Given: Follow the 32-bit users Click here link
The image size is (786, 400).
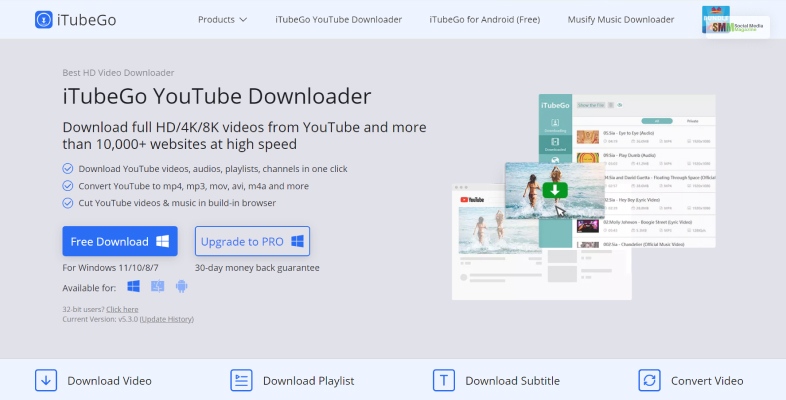Looking at the screenshot, I should [x=122, y=309].
